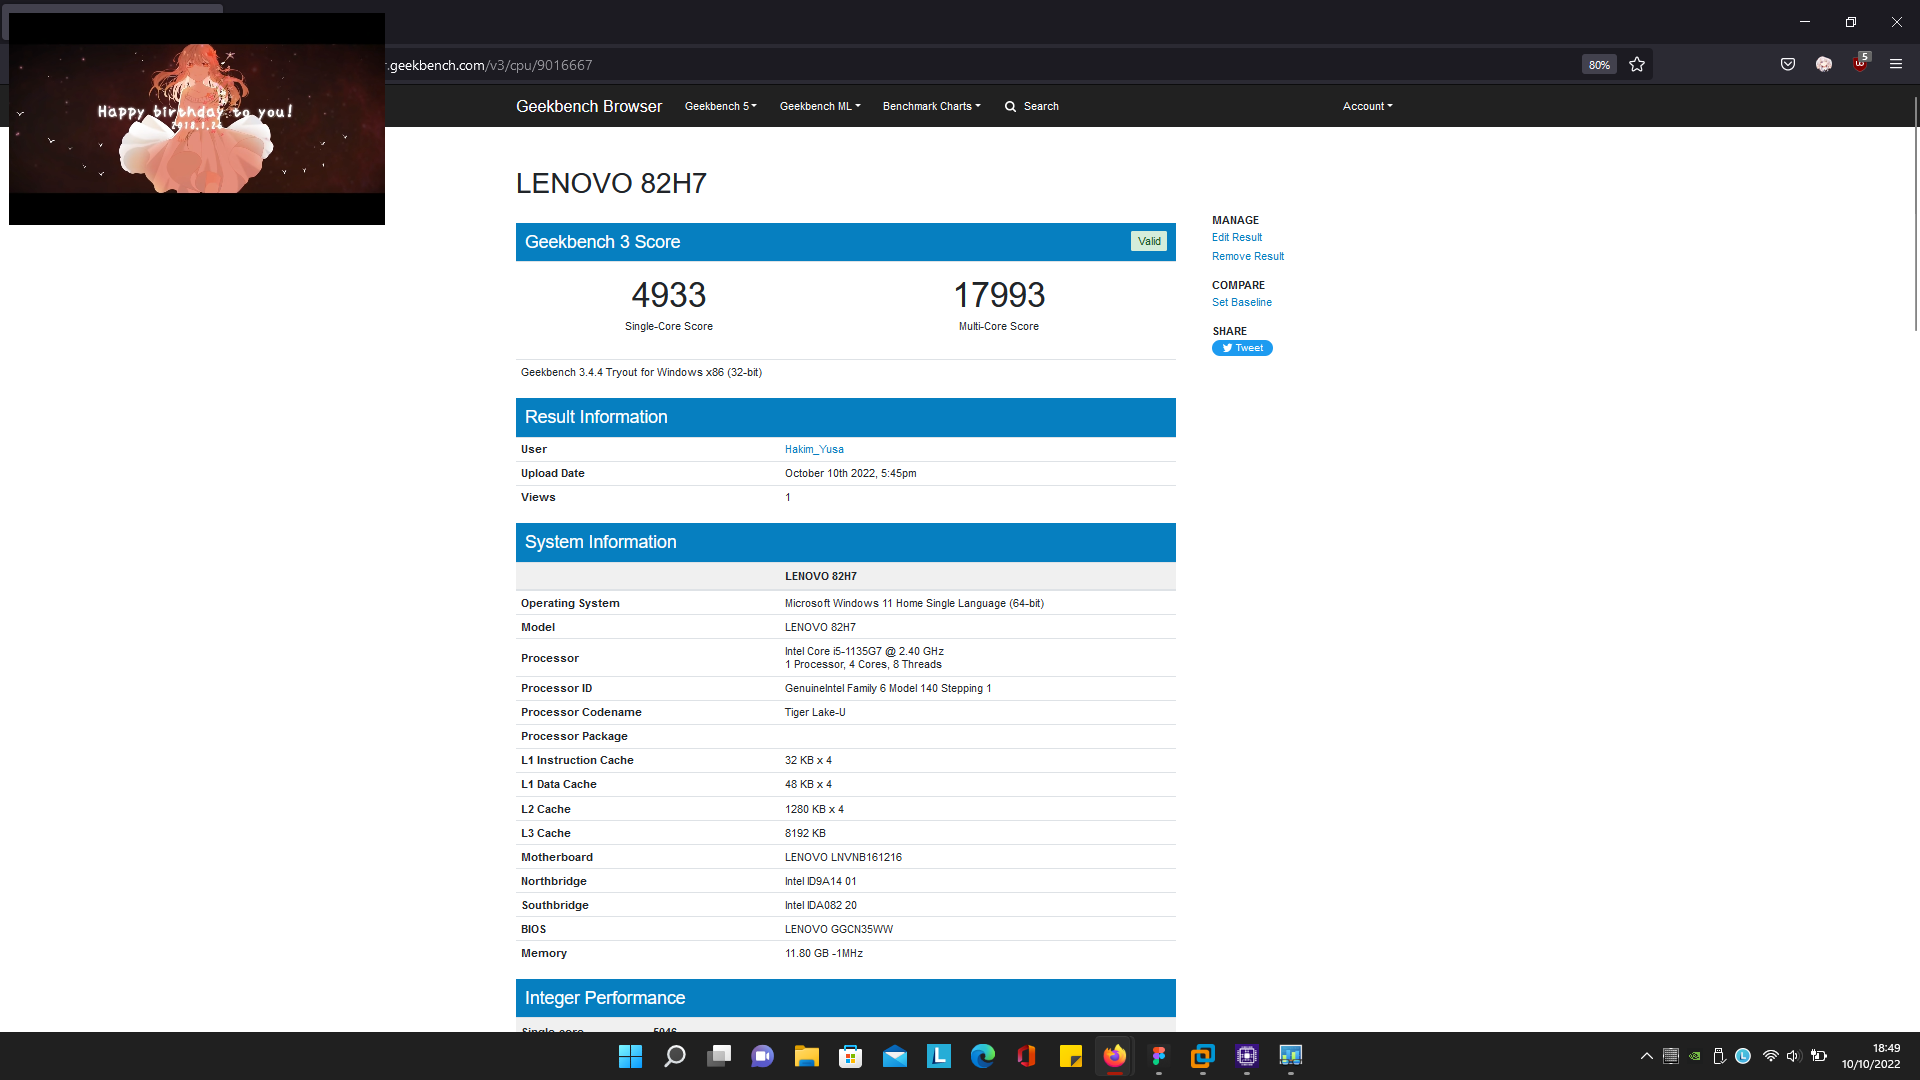1920x1080 pixels.
Task: Launch Microsoft Edge from taskbar
Action: [983, 1056]
